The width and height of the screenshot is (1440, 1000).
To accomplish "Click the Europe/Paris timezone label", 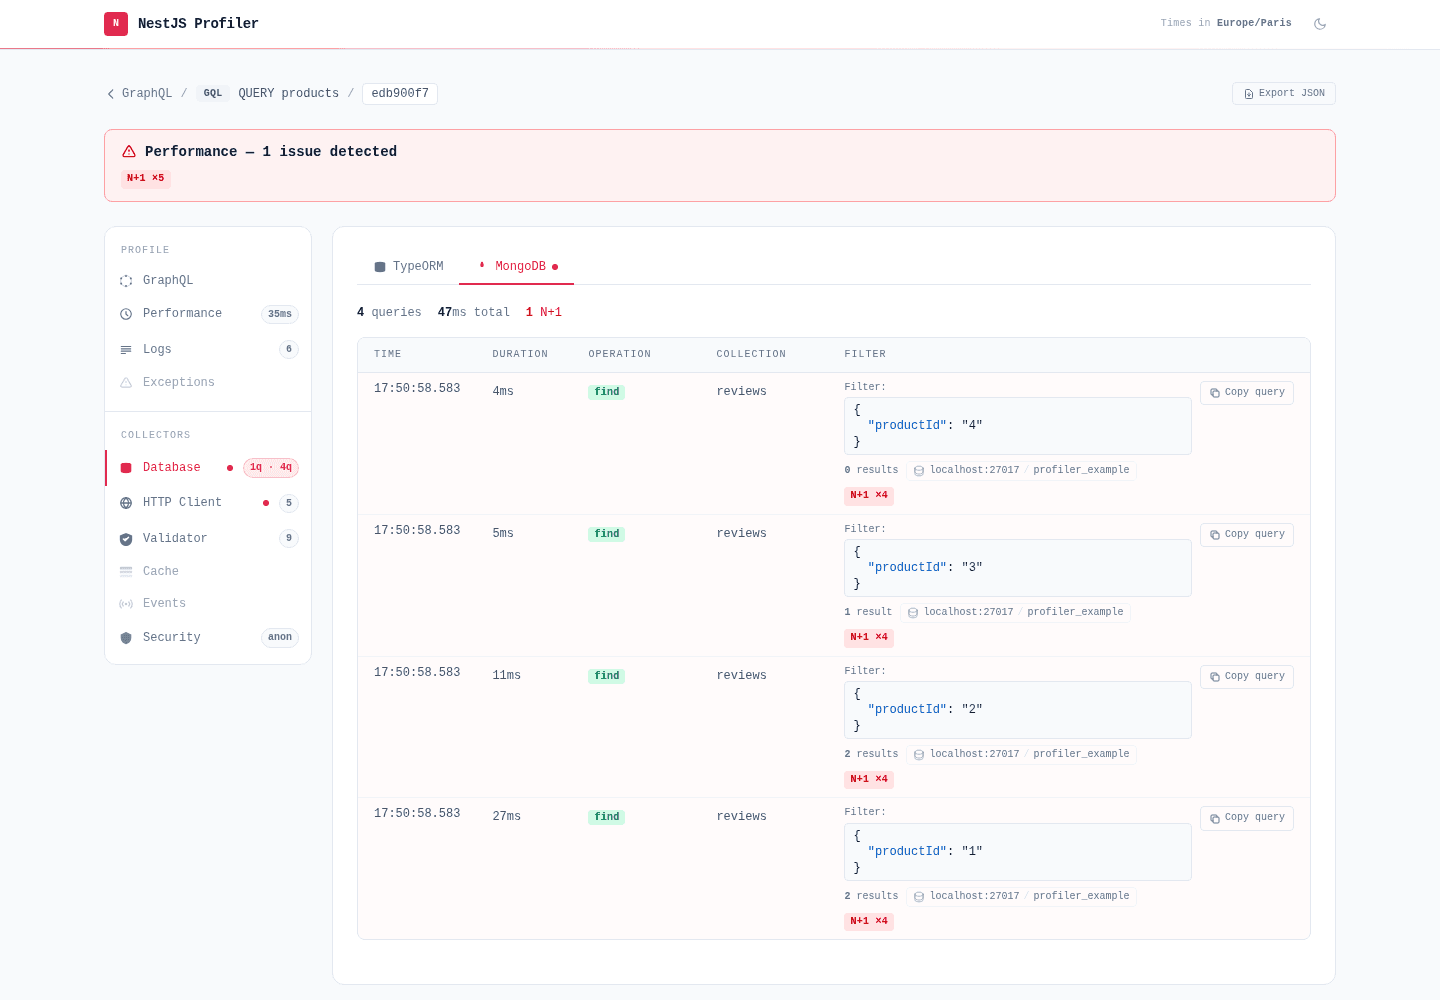I will tap(1254, 23).
